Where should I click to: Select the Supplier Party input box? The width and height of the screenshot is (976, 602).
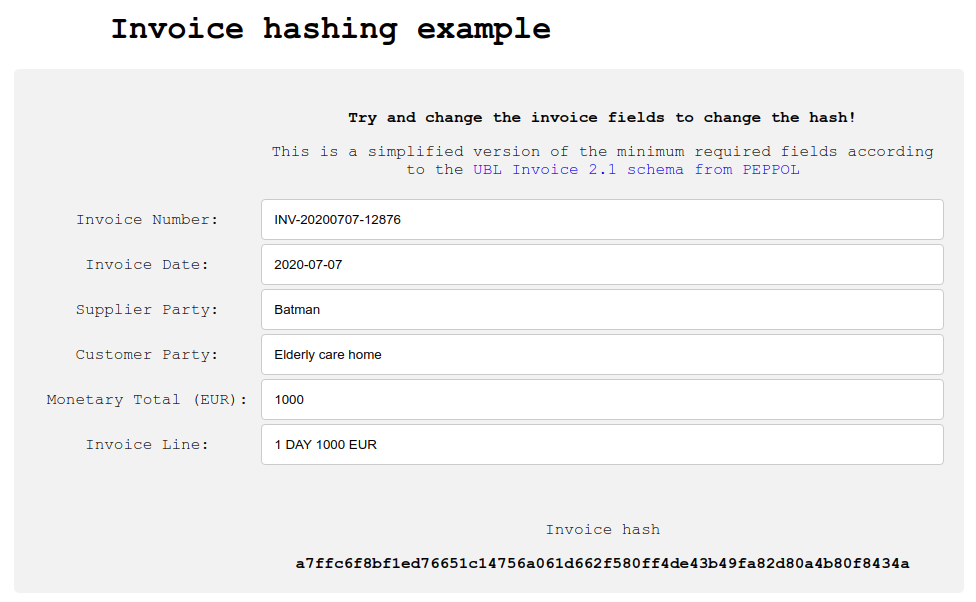(602, 309)
